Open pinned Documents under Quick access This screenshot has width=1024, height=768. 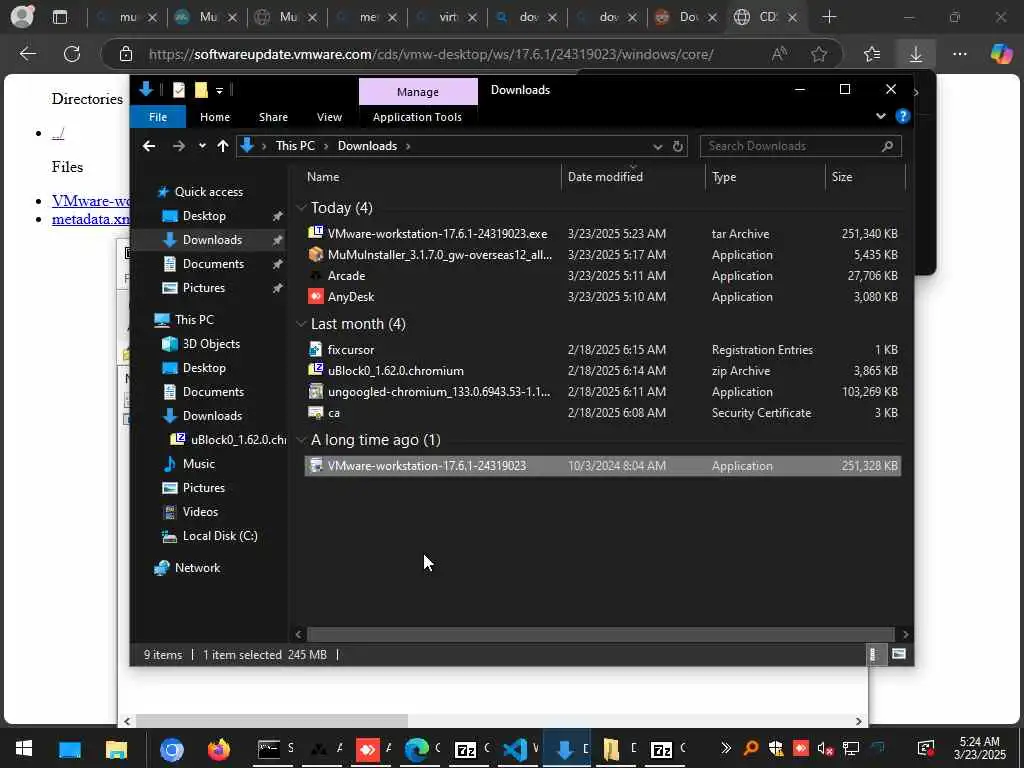213,264
